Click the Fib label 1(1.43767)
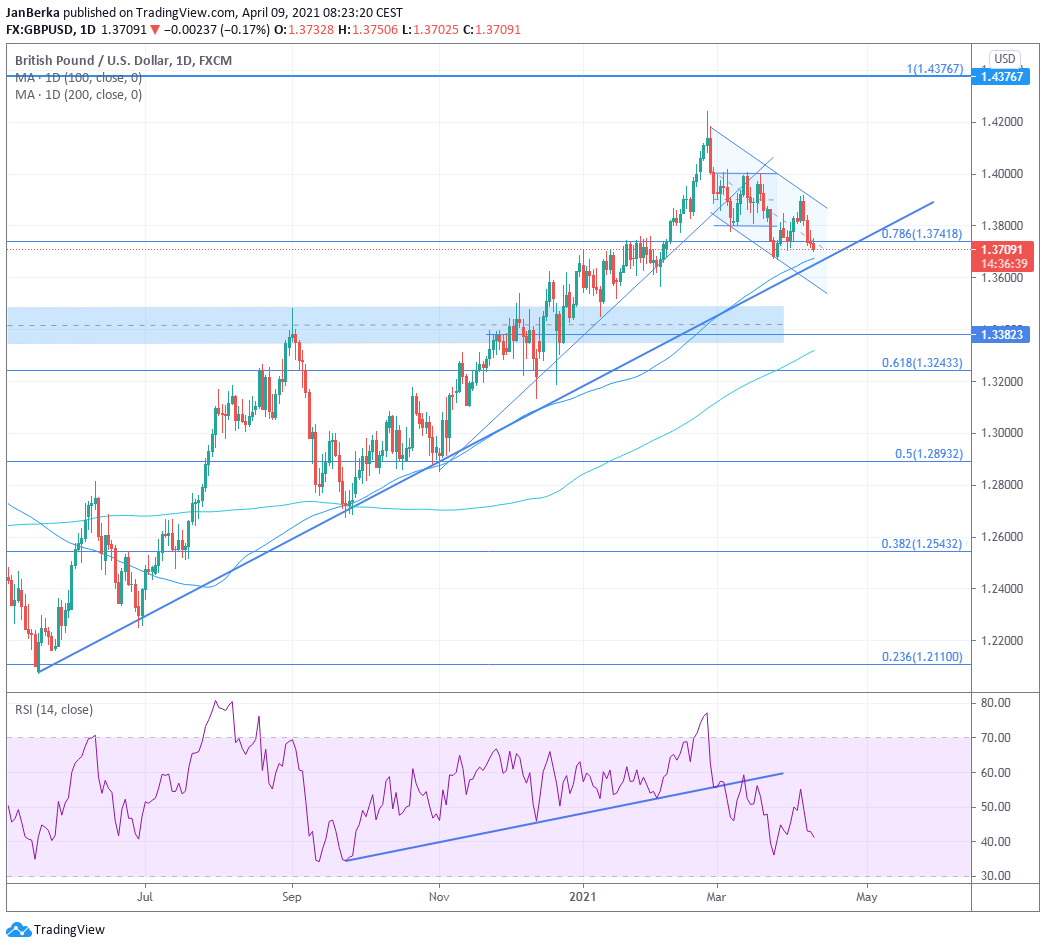This screenshot has height=948, width=1046. pyautogui.click(x=934, y=69)
